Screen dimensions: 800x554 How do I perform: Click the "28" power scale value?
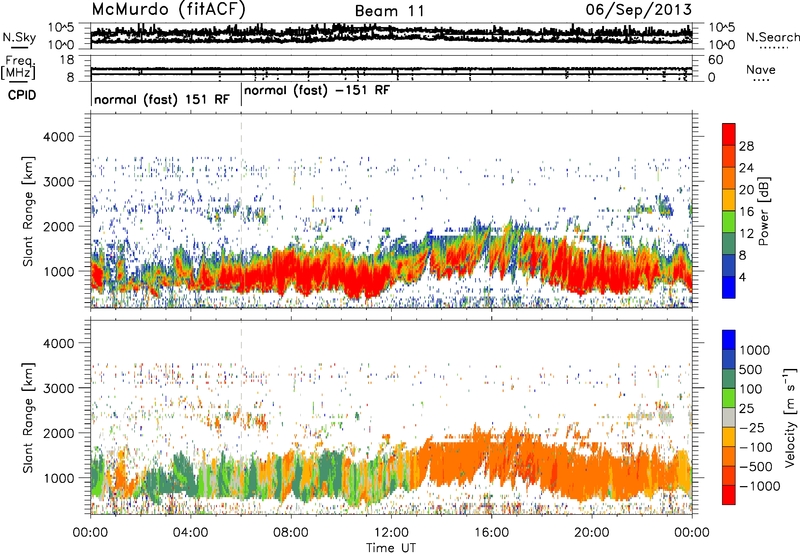746,146
